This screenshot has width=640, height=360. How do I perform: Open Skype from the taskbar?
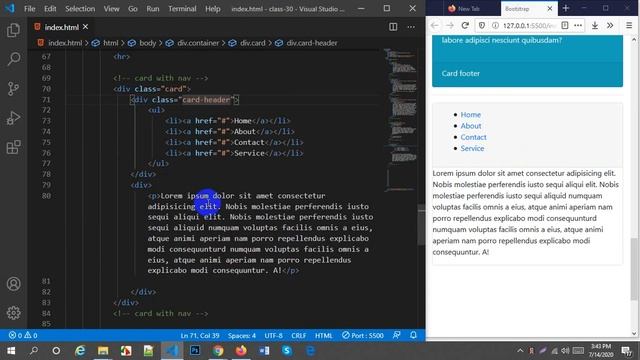pos(287,351)
